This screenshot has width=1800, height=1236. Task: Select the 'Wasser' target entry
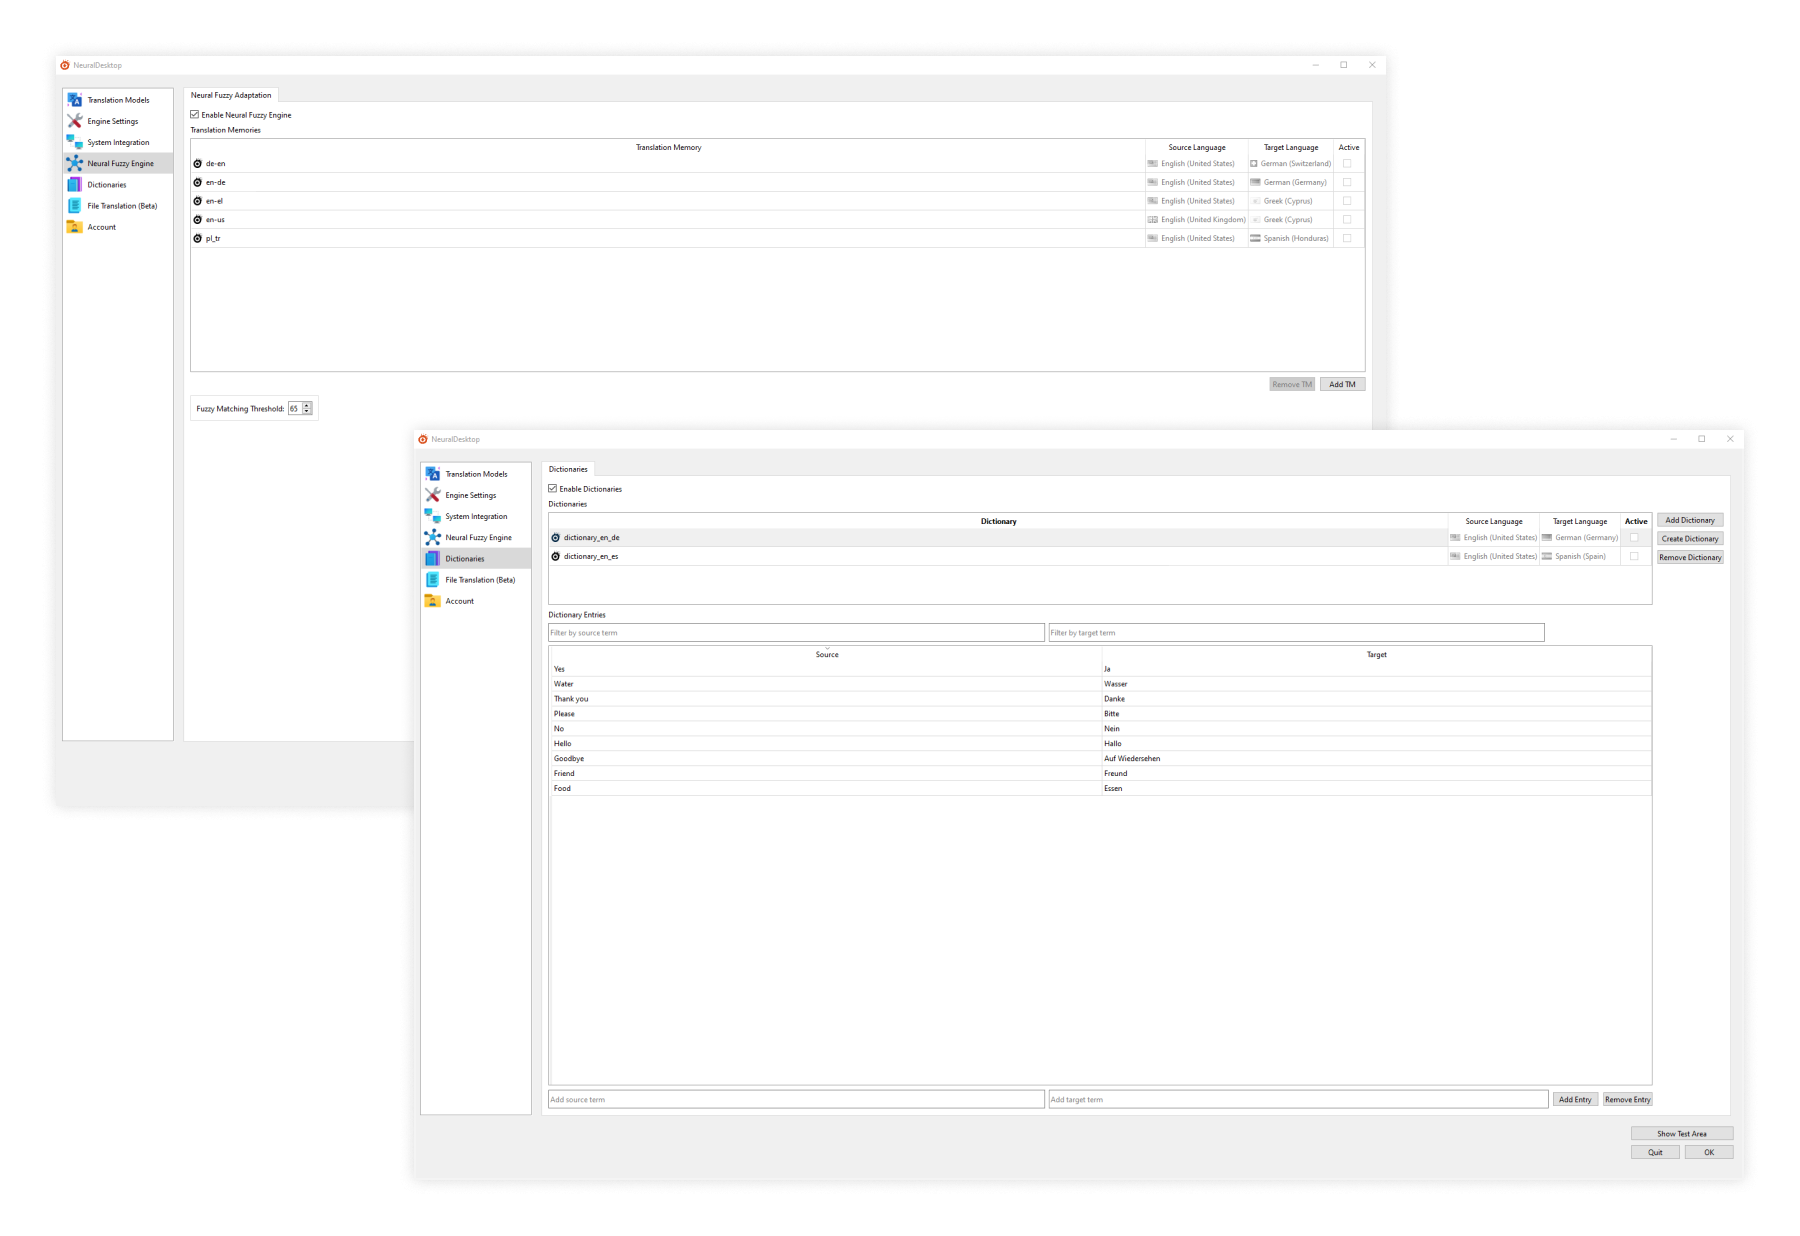(x=1115, y=684)
